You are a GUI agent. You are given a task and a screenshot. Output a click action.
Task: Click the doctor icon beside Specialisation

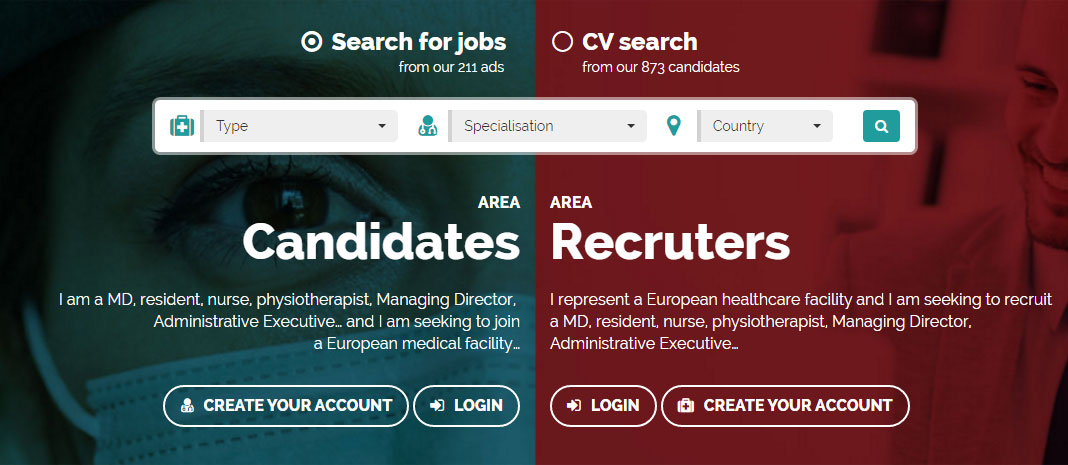(428, 126)
